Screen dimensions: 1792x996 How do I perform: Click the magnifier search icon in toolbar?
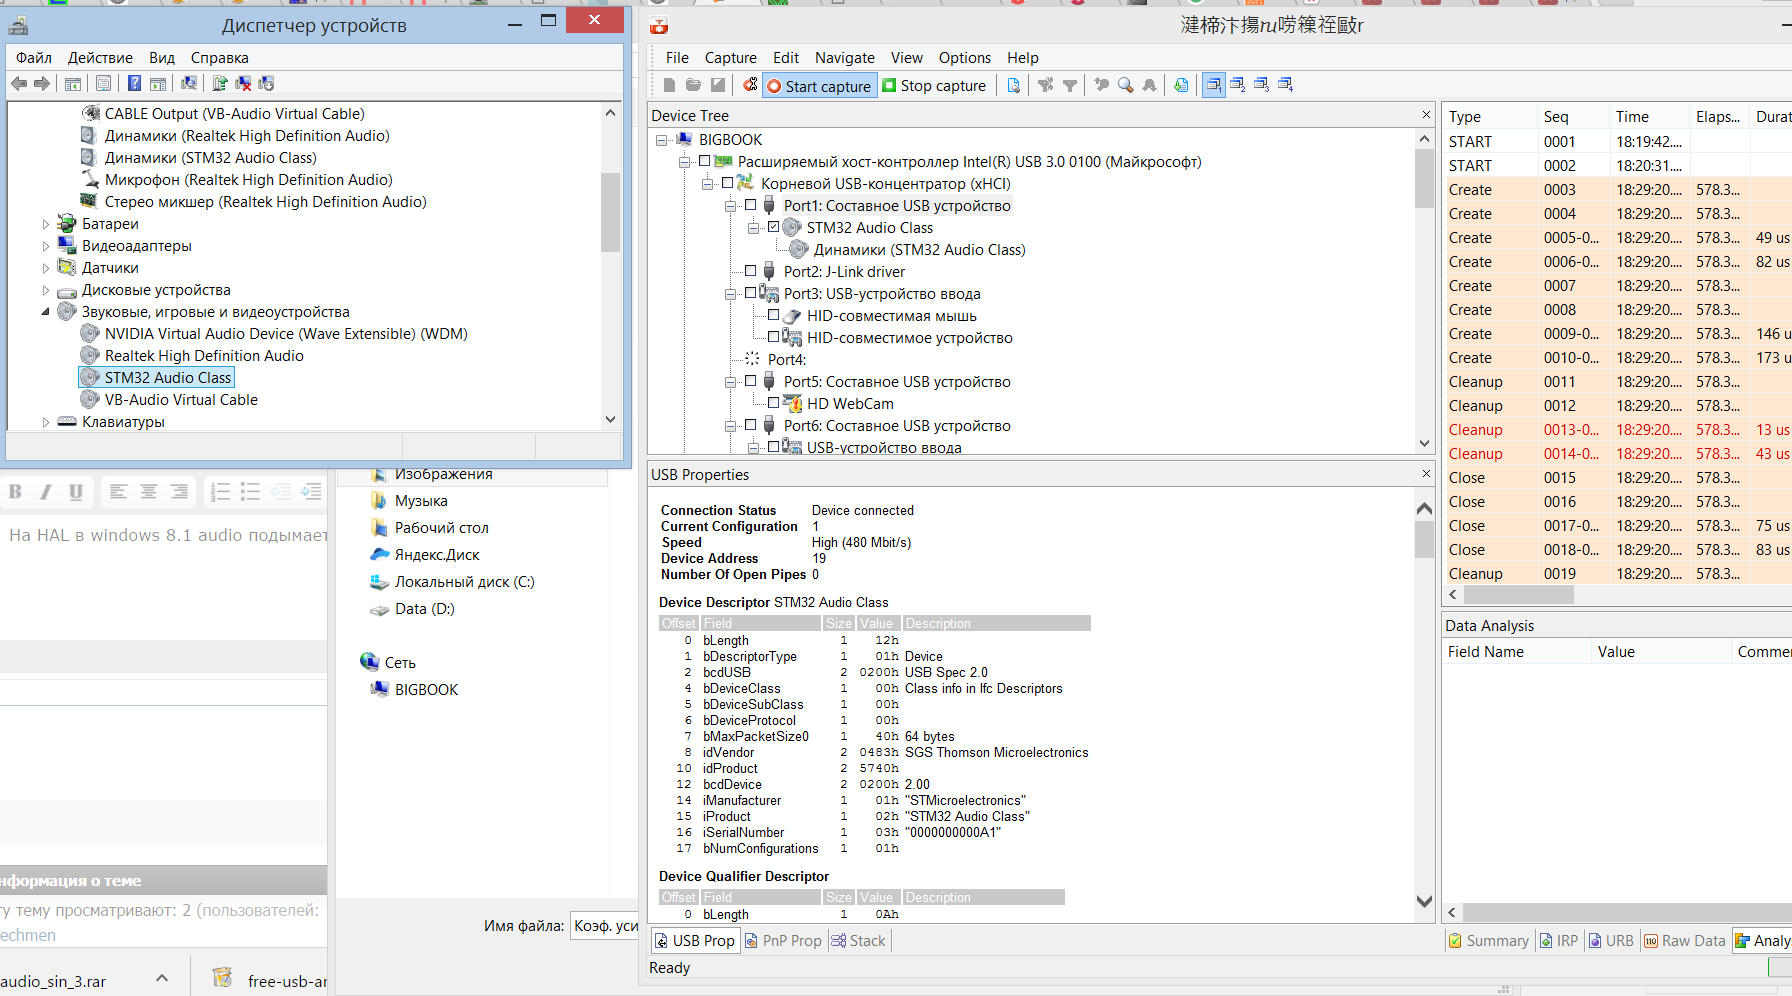(1125, 85)
